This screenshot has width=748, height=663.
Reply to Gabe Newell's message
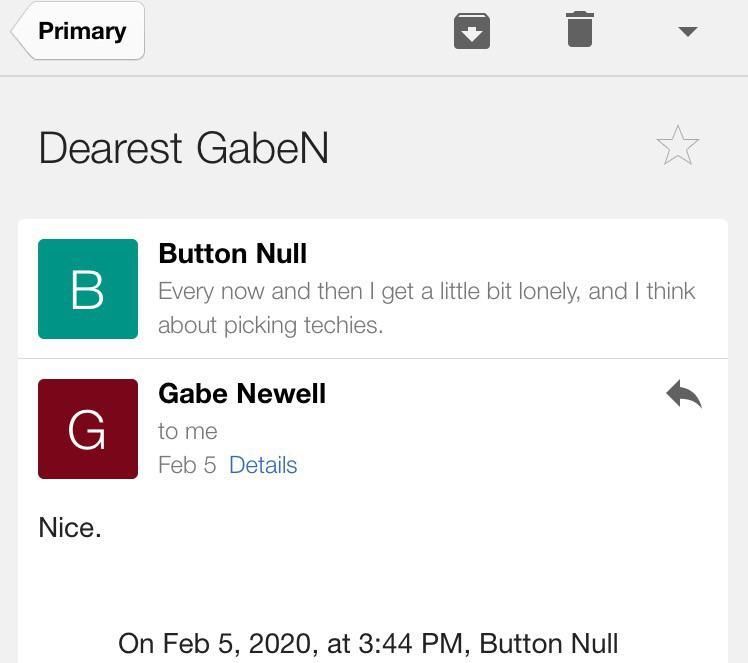[x=684, y=395]
